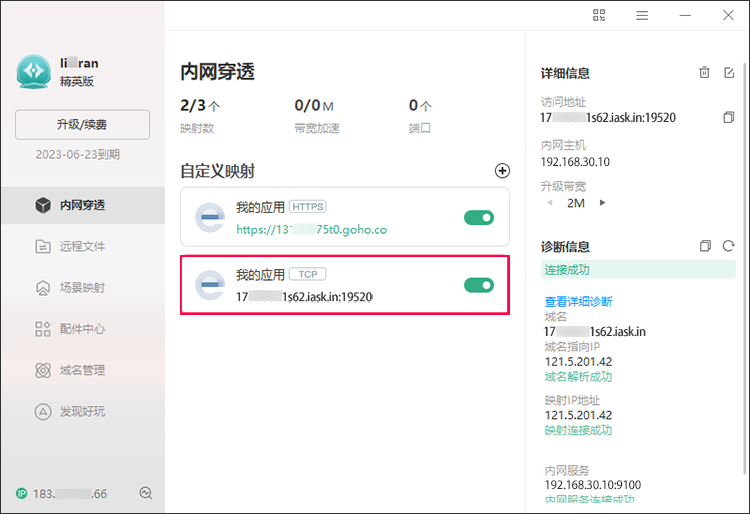The height and width of the screenshot is (514, 750).
Task: Click the 场景映射 icon
Action: [43, 288]
